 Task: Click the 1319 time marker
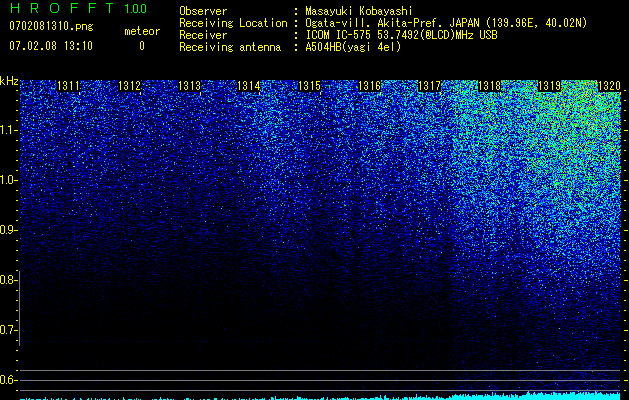549,86
